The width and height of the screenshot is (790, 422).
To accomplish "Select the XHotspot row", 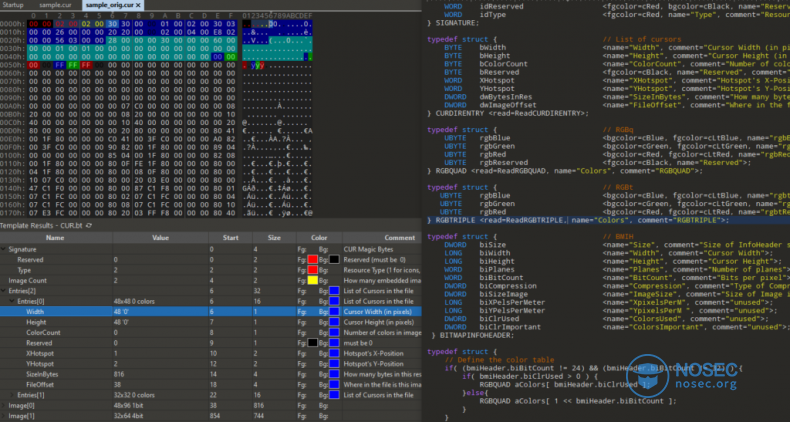I will (x=211, y=354).
